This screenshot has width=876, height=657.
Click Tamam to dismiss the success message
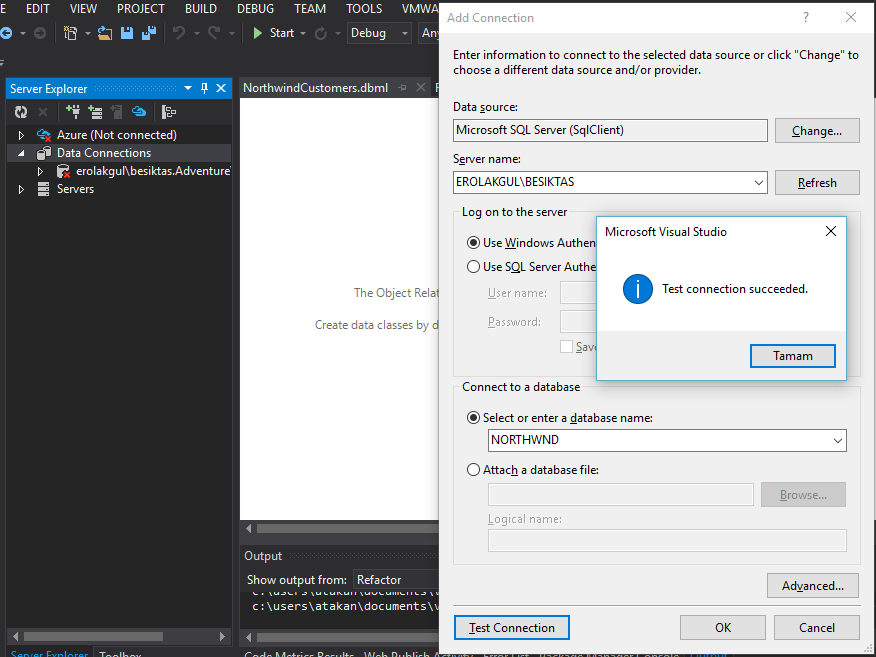tap(792, 356)
